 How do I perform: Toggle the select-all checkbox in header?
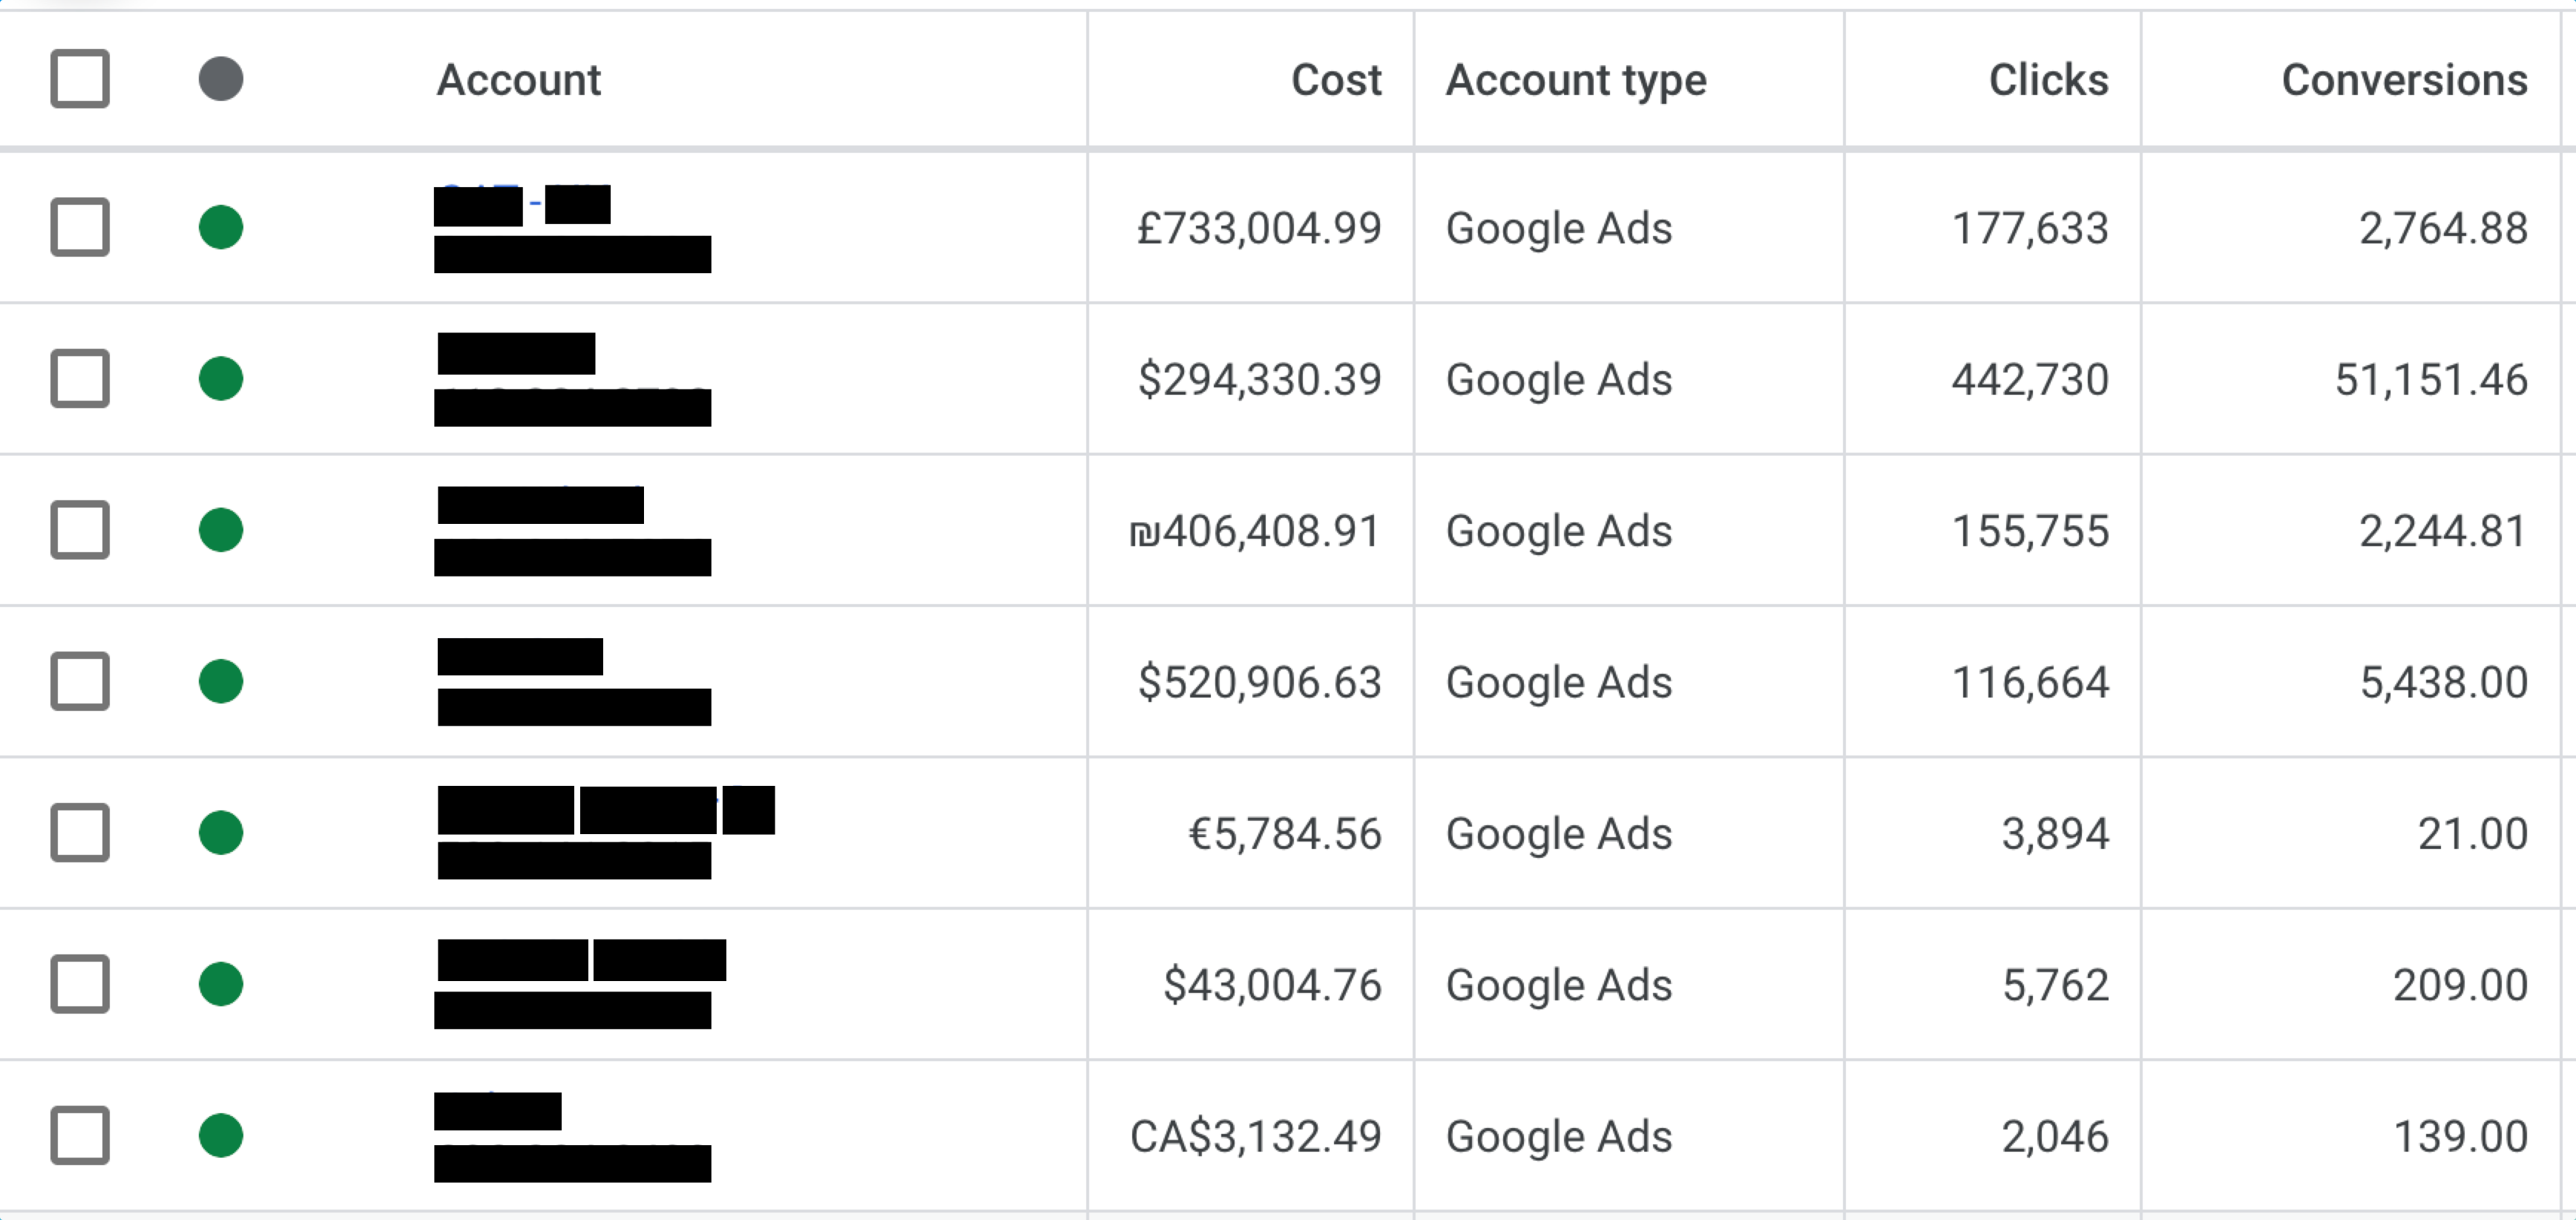[x=80, y=79]
